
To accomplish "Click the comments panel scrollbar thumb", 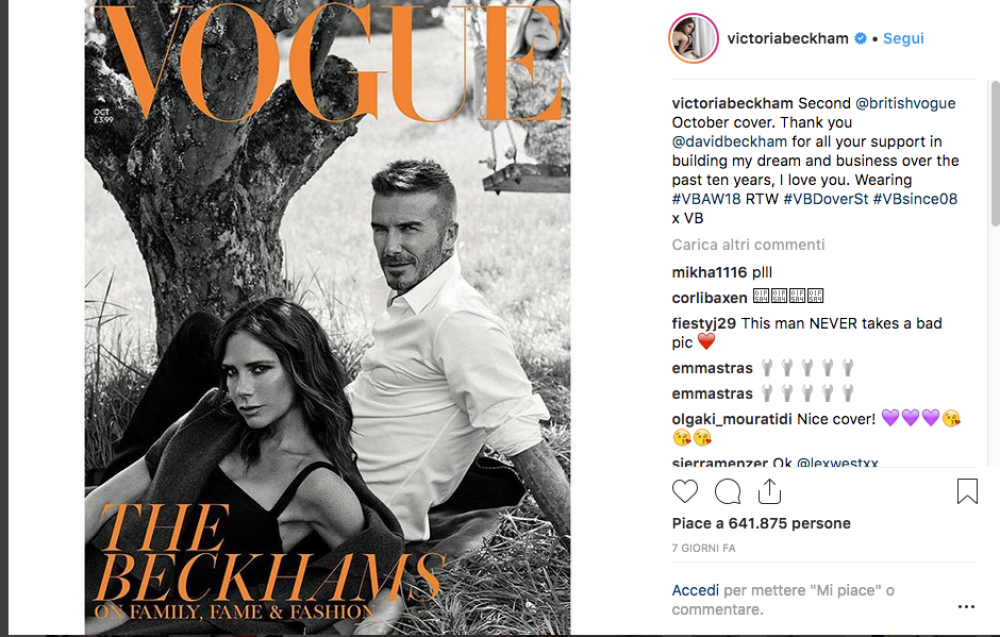I will click(x=996, y=153).
